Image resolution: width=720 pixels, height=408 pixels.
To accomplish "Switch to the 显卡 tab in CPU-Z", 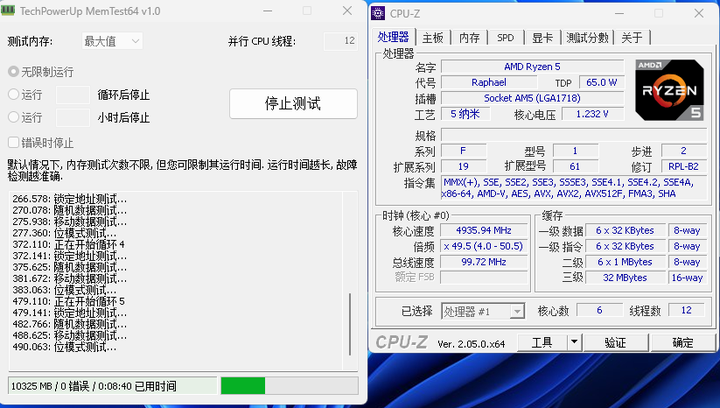I will pyautogui.click(x=542, y=38).
